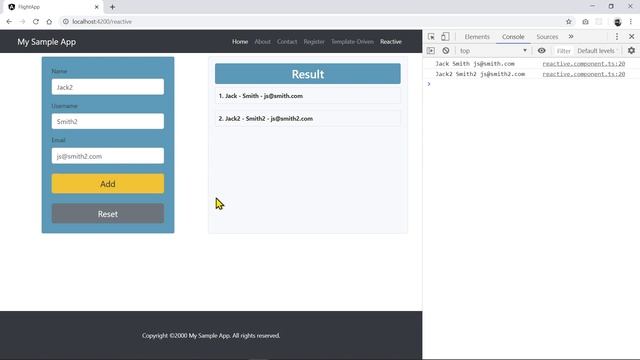Close the FlightApp browser tab
The height and width of the screenshot is (360, 640).
tap(97, 7)
